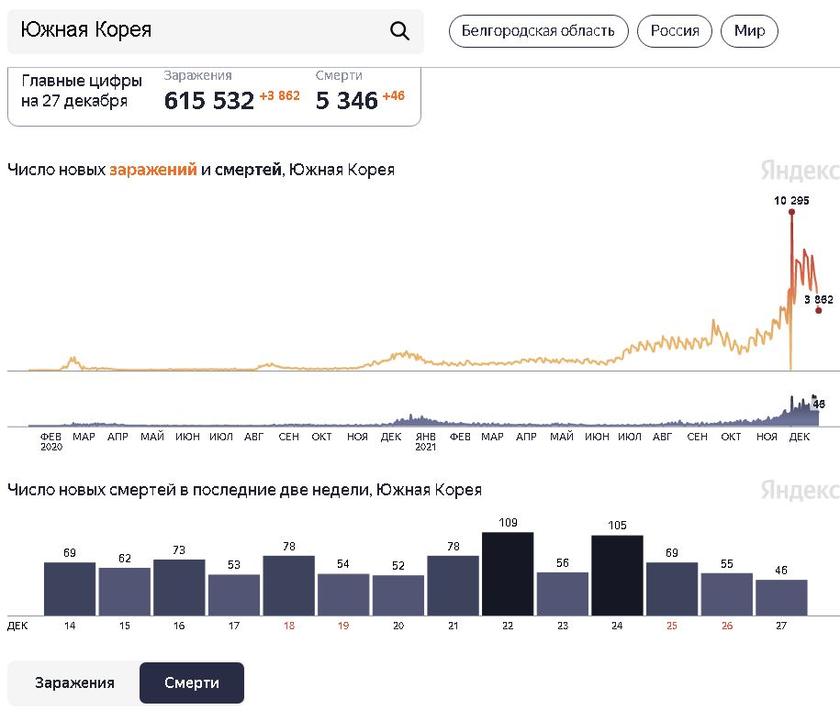The height and width of the screenshot is (721, 840).
Task: Switch to the Смерти tab
Action: click(191, 683)
